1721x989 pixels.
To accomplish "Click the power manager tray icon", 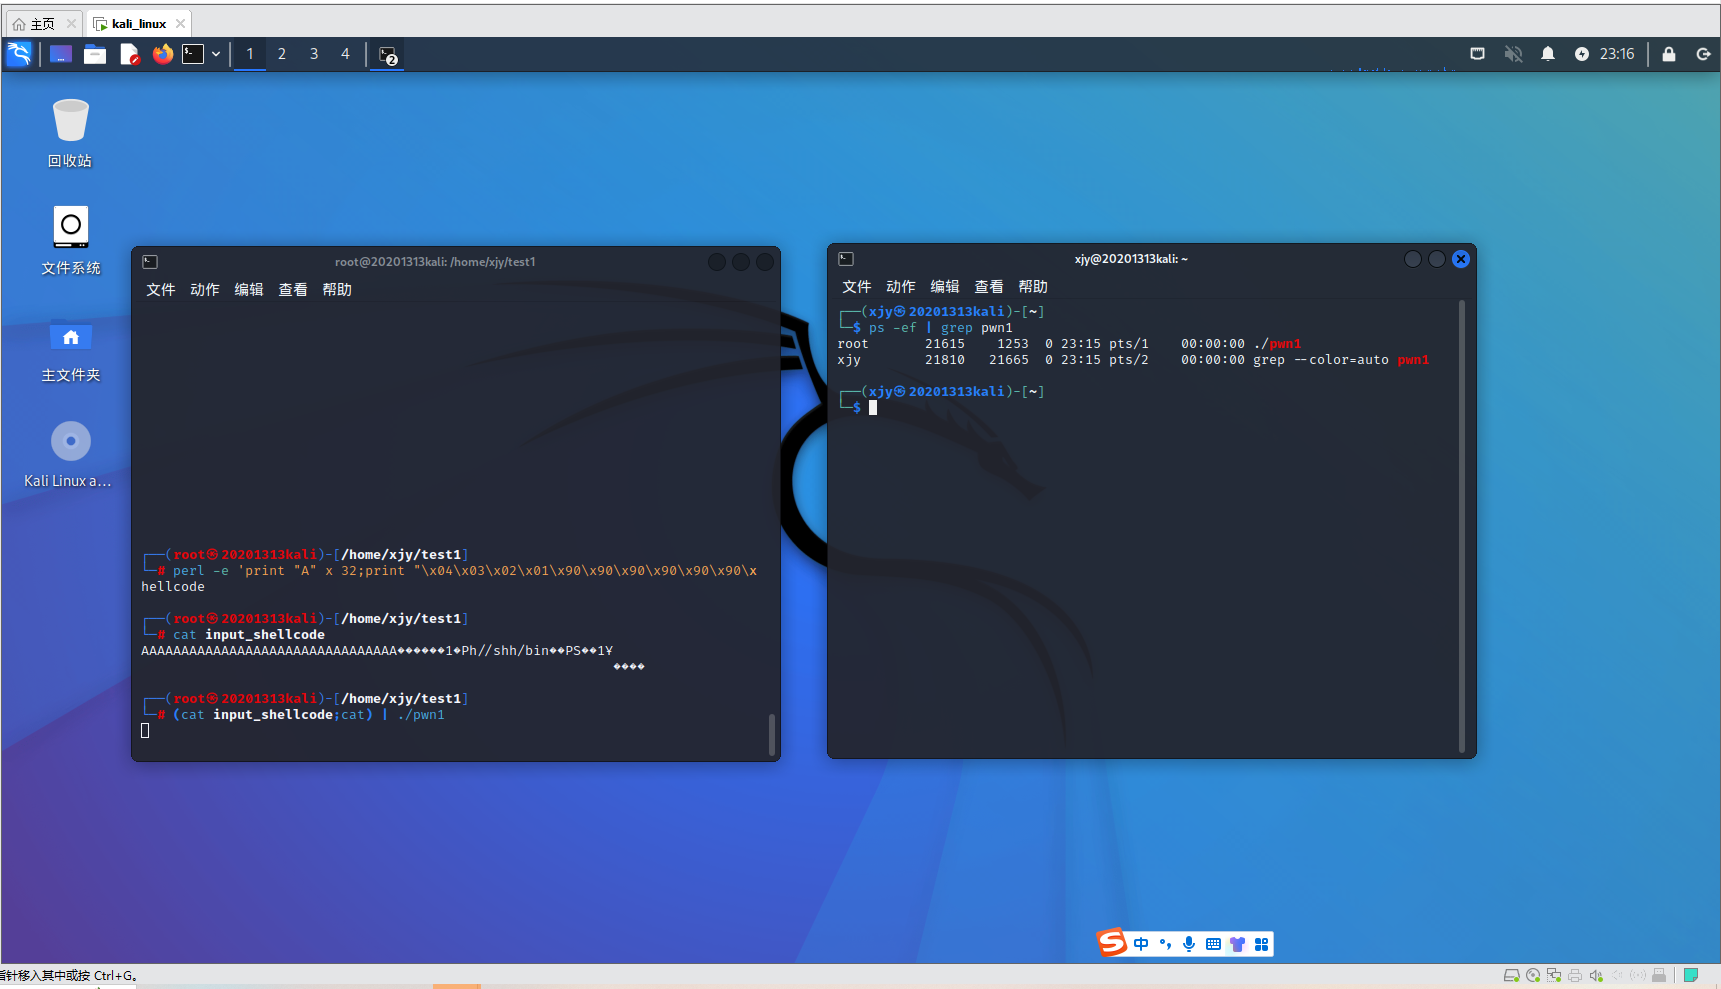I will (x=1582, y=54).
